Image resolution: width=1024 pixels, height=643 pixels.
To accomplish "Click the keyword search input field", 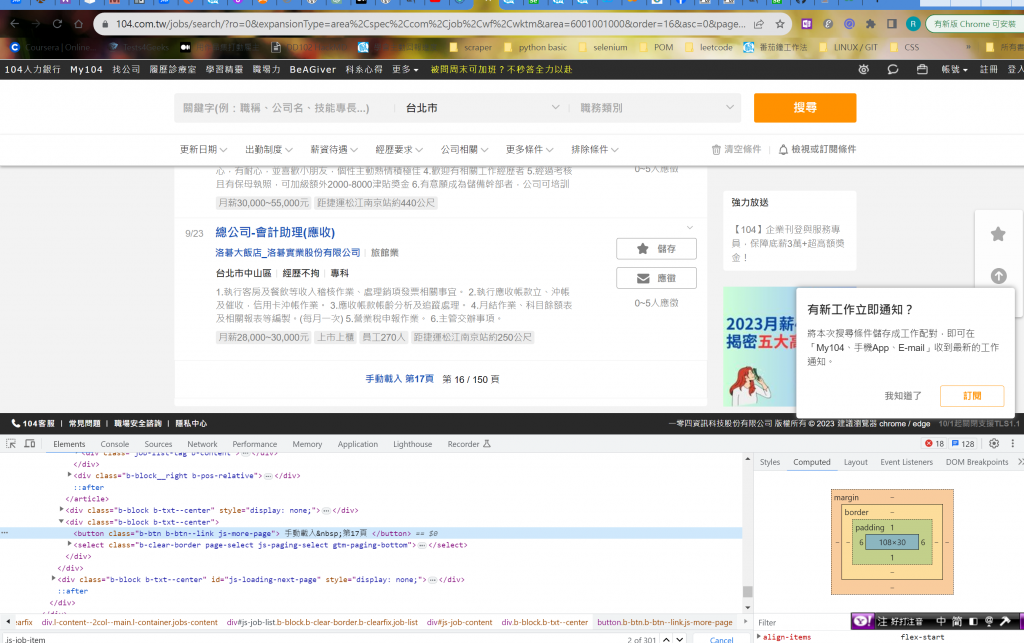I will (x=284, y=108).
